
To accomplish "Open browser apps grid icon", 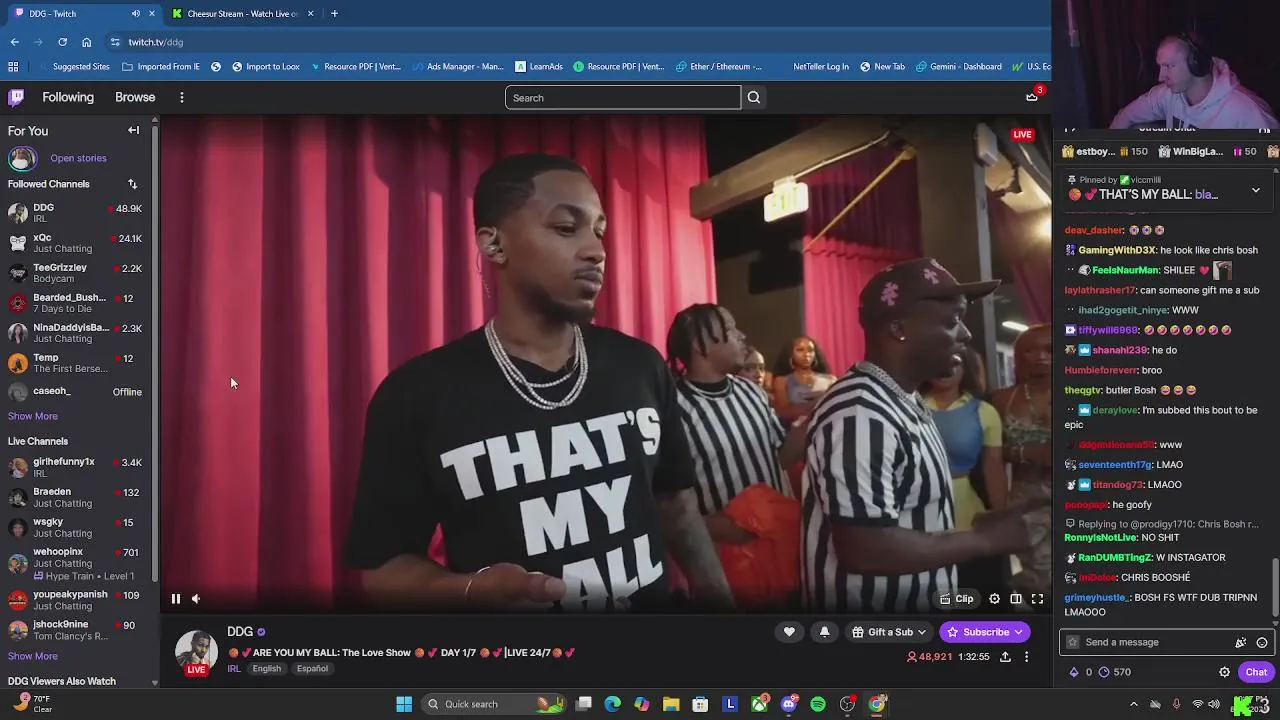I will tap(13, 67).
